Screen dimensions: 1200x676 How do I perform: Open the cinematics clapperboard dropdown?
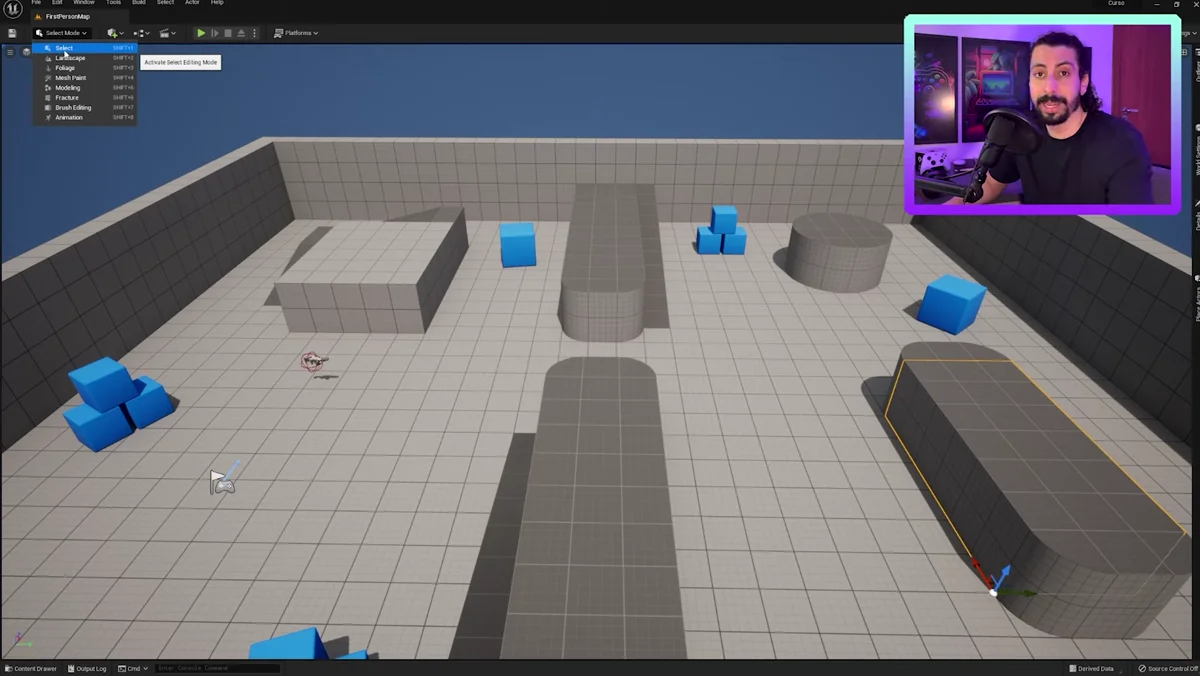(x=167, y=33)
